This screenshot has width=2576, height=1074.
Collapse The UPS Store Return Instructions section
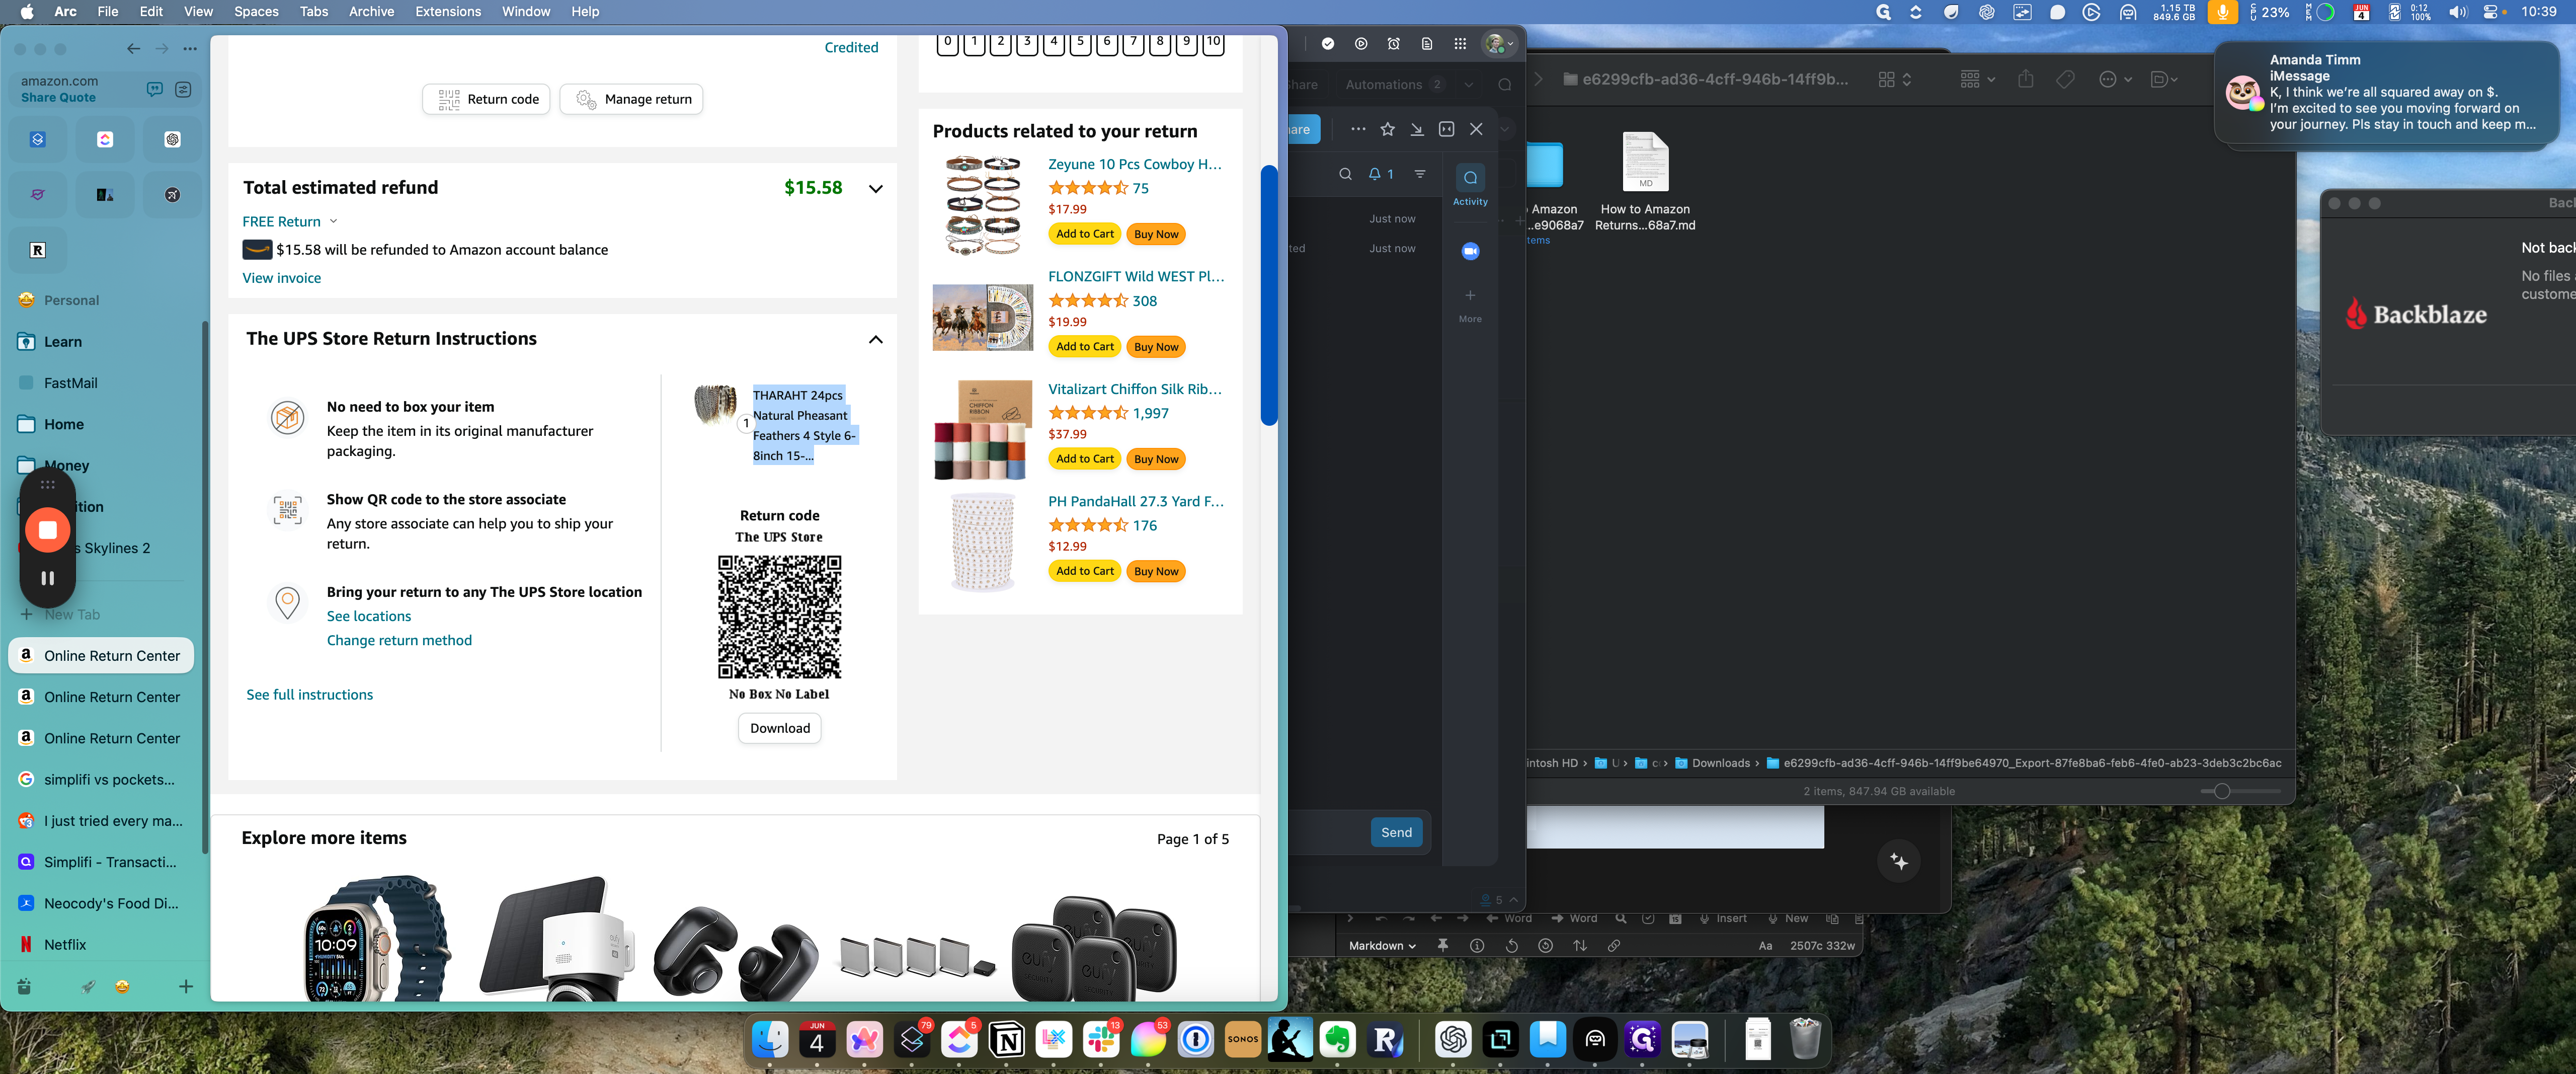875,340
